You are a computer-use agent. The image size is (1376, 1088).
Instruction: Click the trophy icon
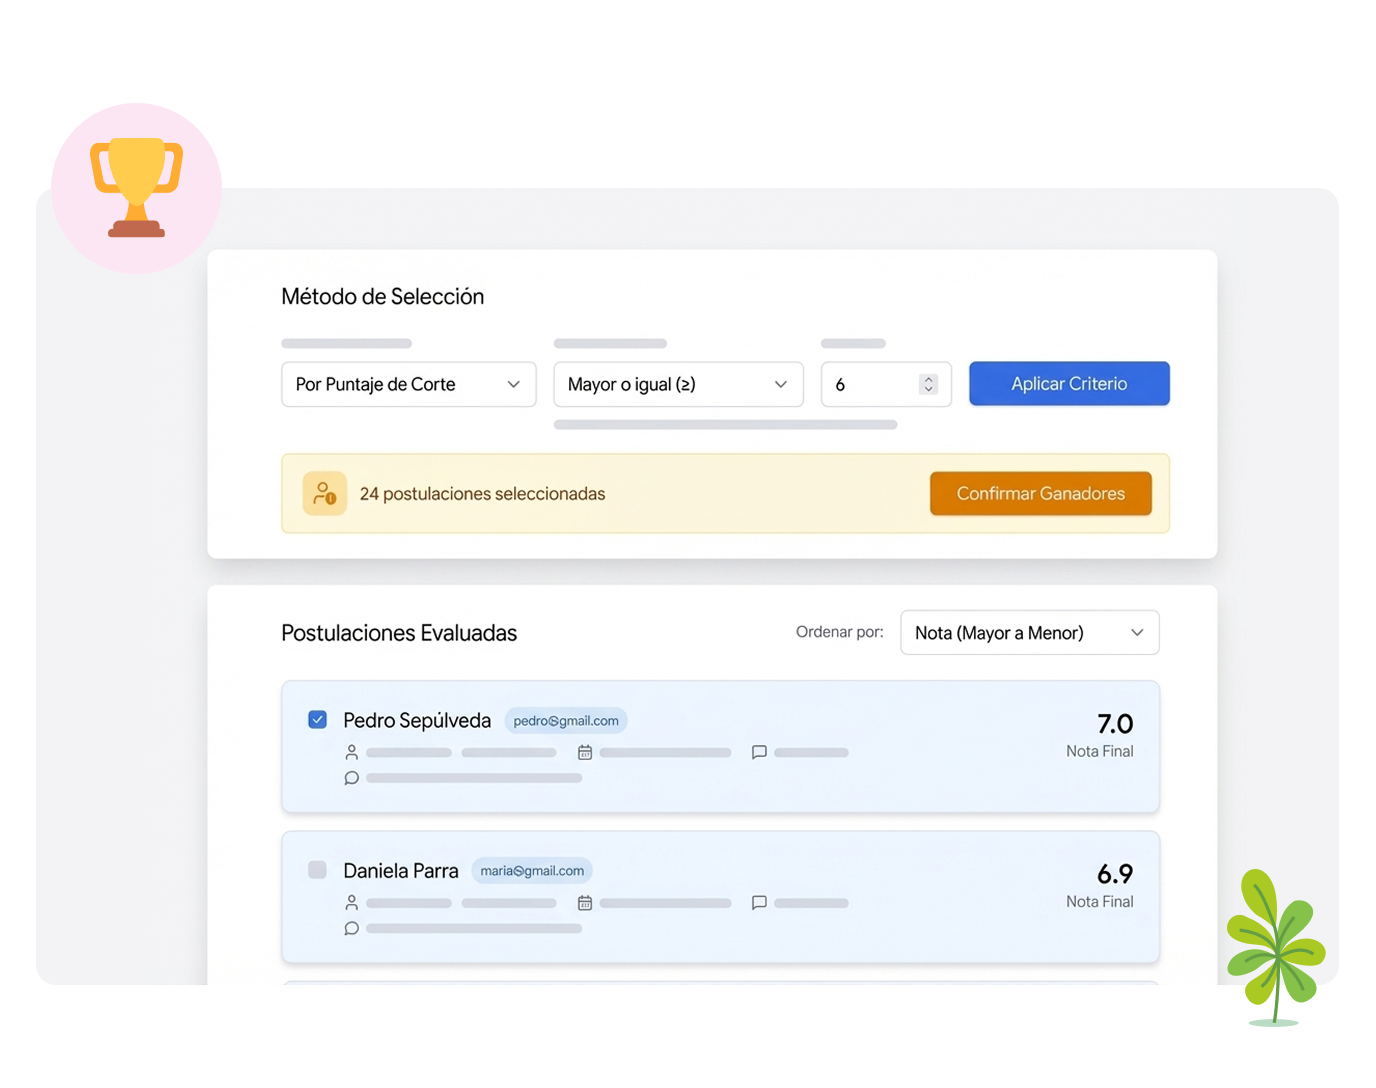pyautogui.click(x=137, y=187)
